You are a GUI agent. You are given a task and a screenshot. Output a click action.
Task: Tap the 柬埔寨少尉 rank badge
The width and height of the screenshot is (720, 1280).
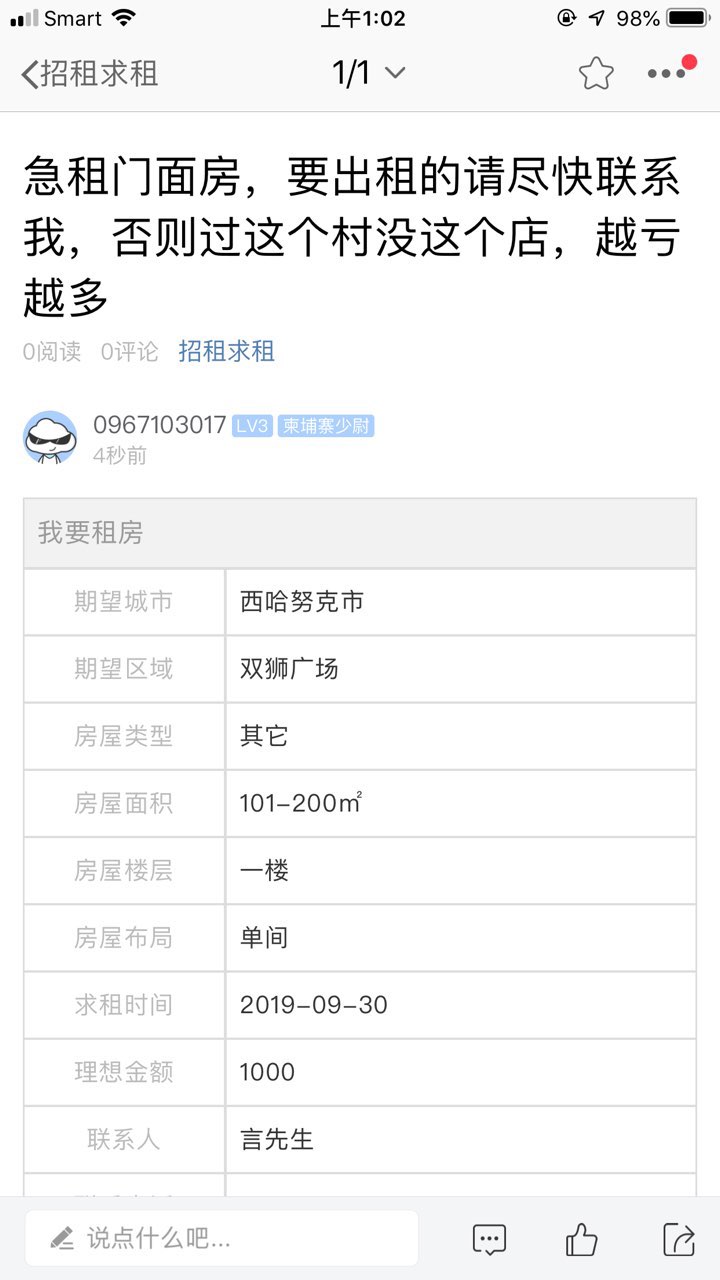pyautogui.click(x=326, y=426)
